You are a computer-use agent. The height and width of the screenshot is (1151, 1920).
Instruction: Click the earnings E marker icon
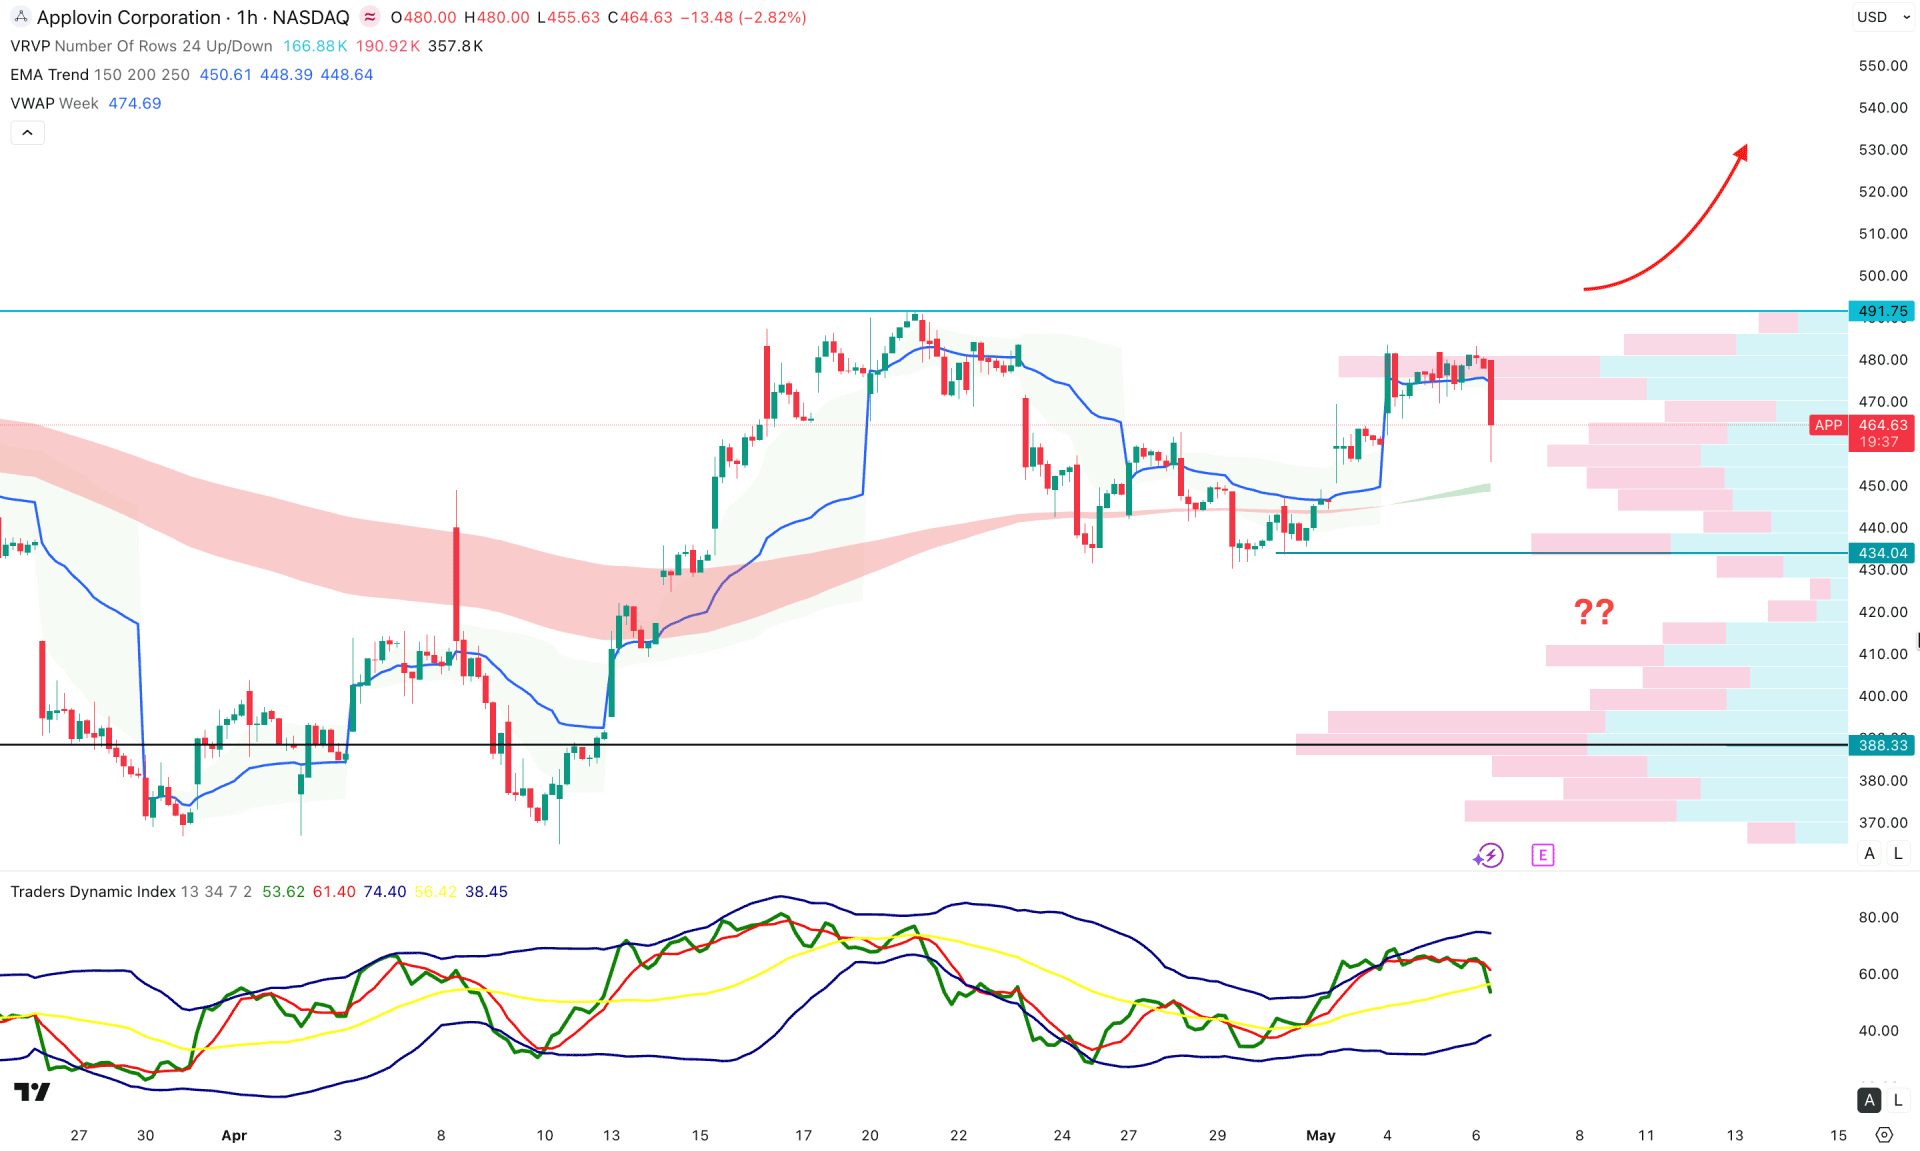pos(1542,855)
